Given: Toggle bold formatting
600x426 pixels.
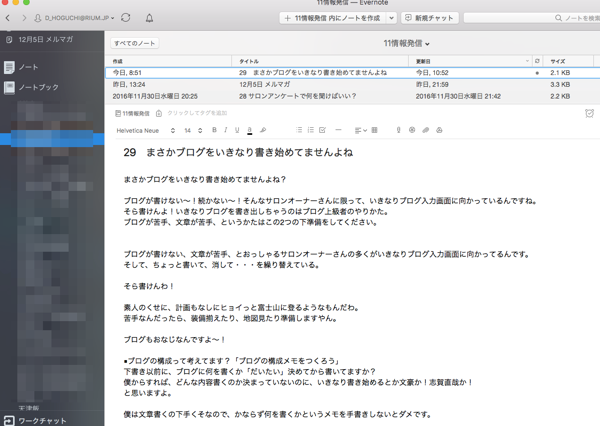Looking at the screenshot, I should tap(215, 130).
